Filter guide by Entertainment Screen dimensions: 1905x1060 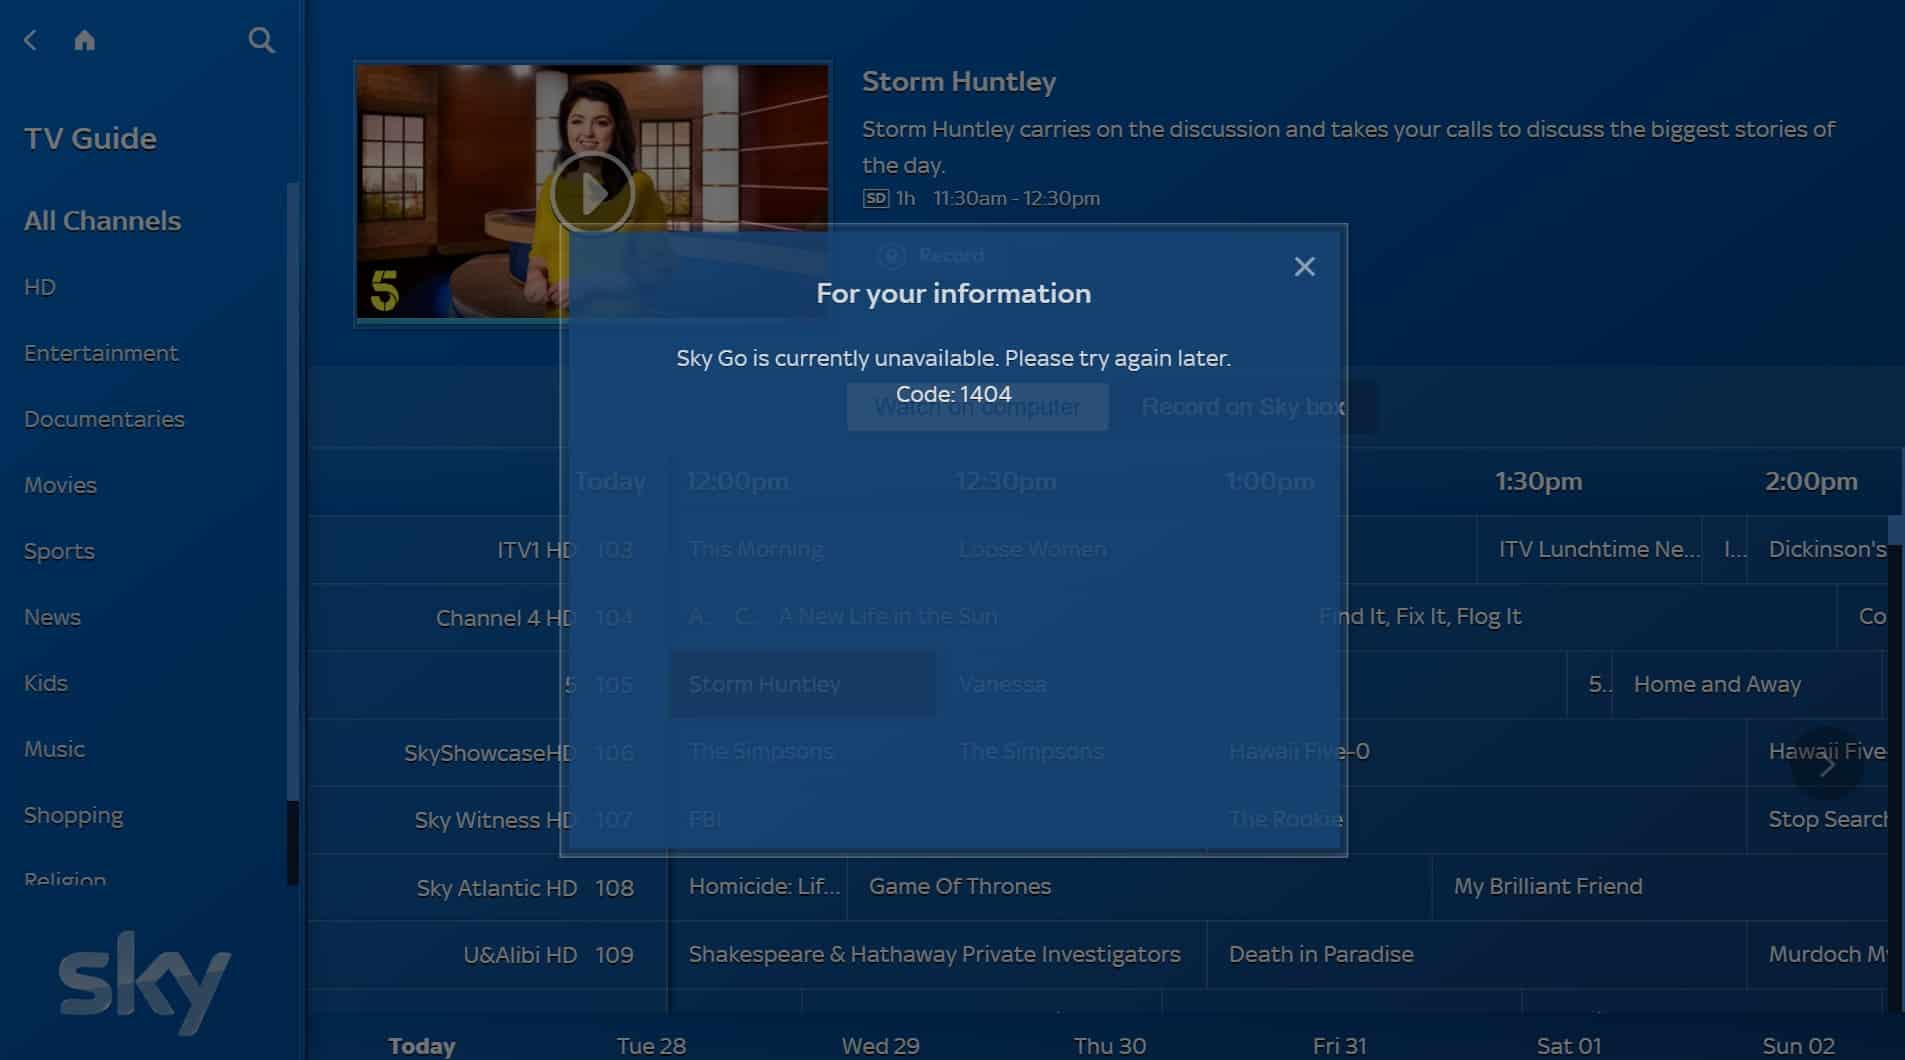coord(101,353)
